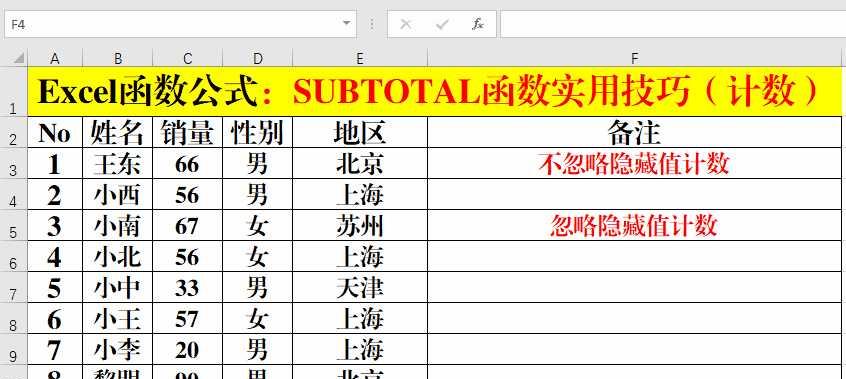Screen dimensions: 846x379
Task: Select No cell 5
Action: point(54,288)
